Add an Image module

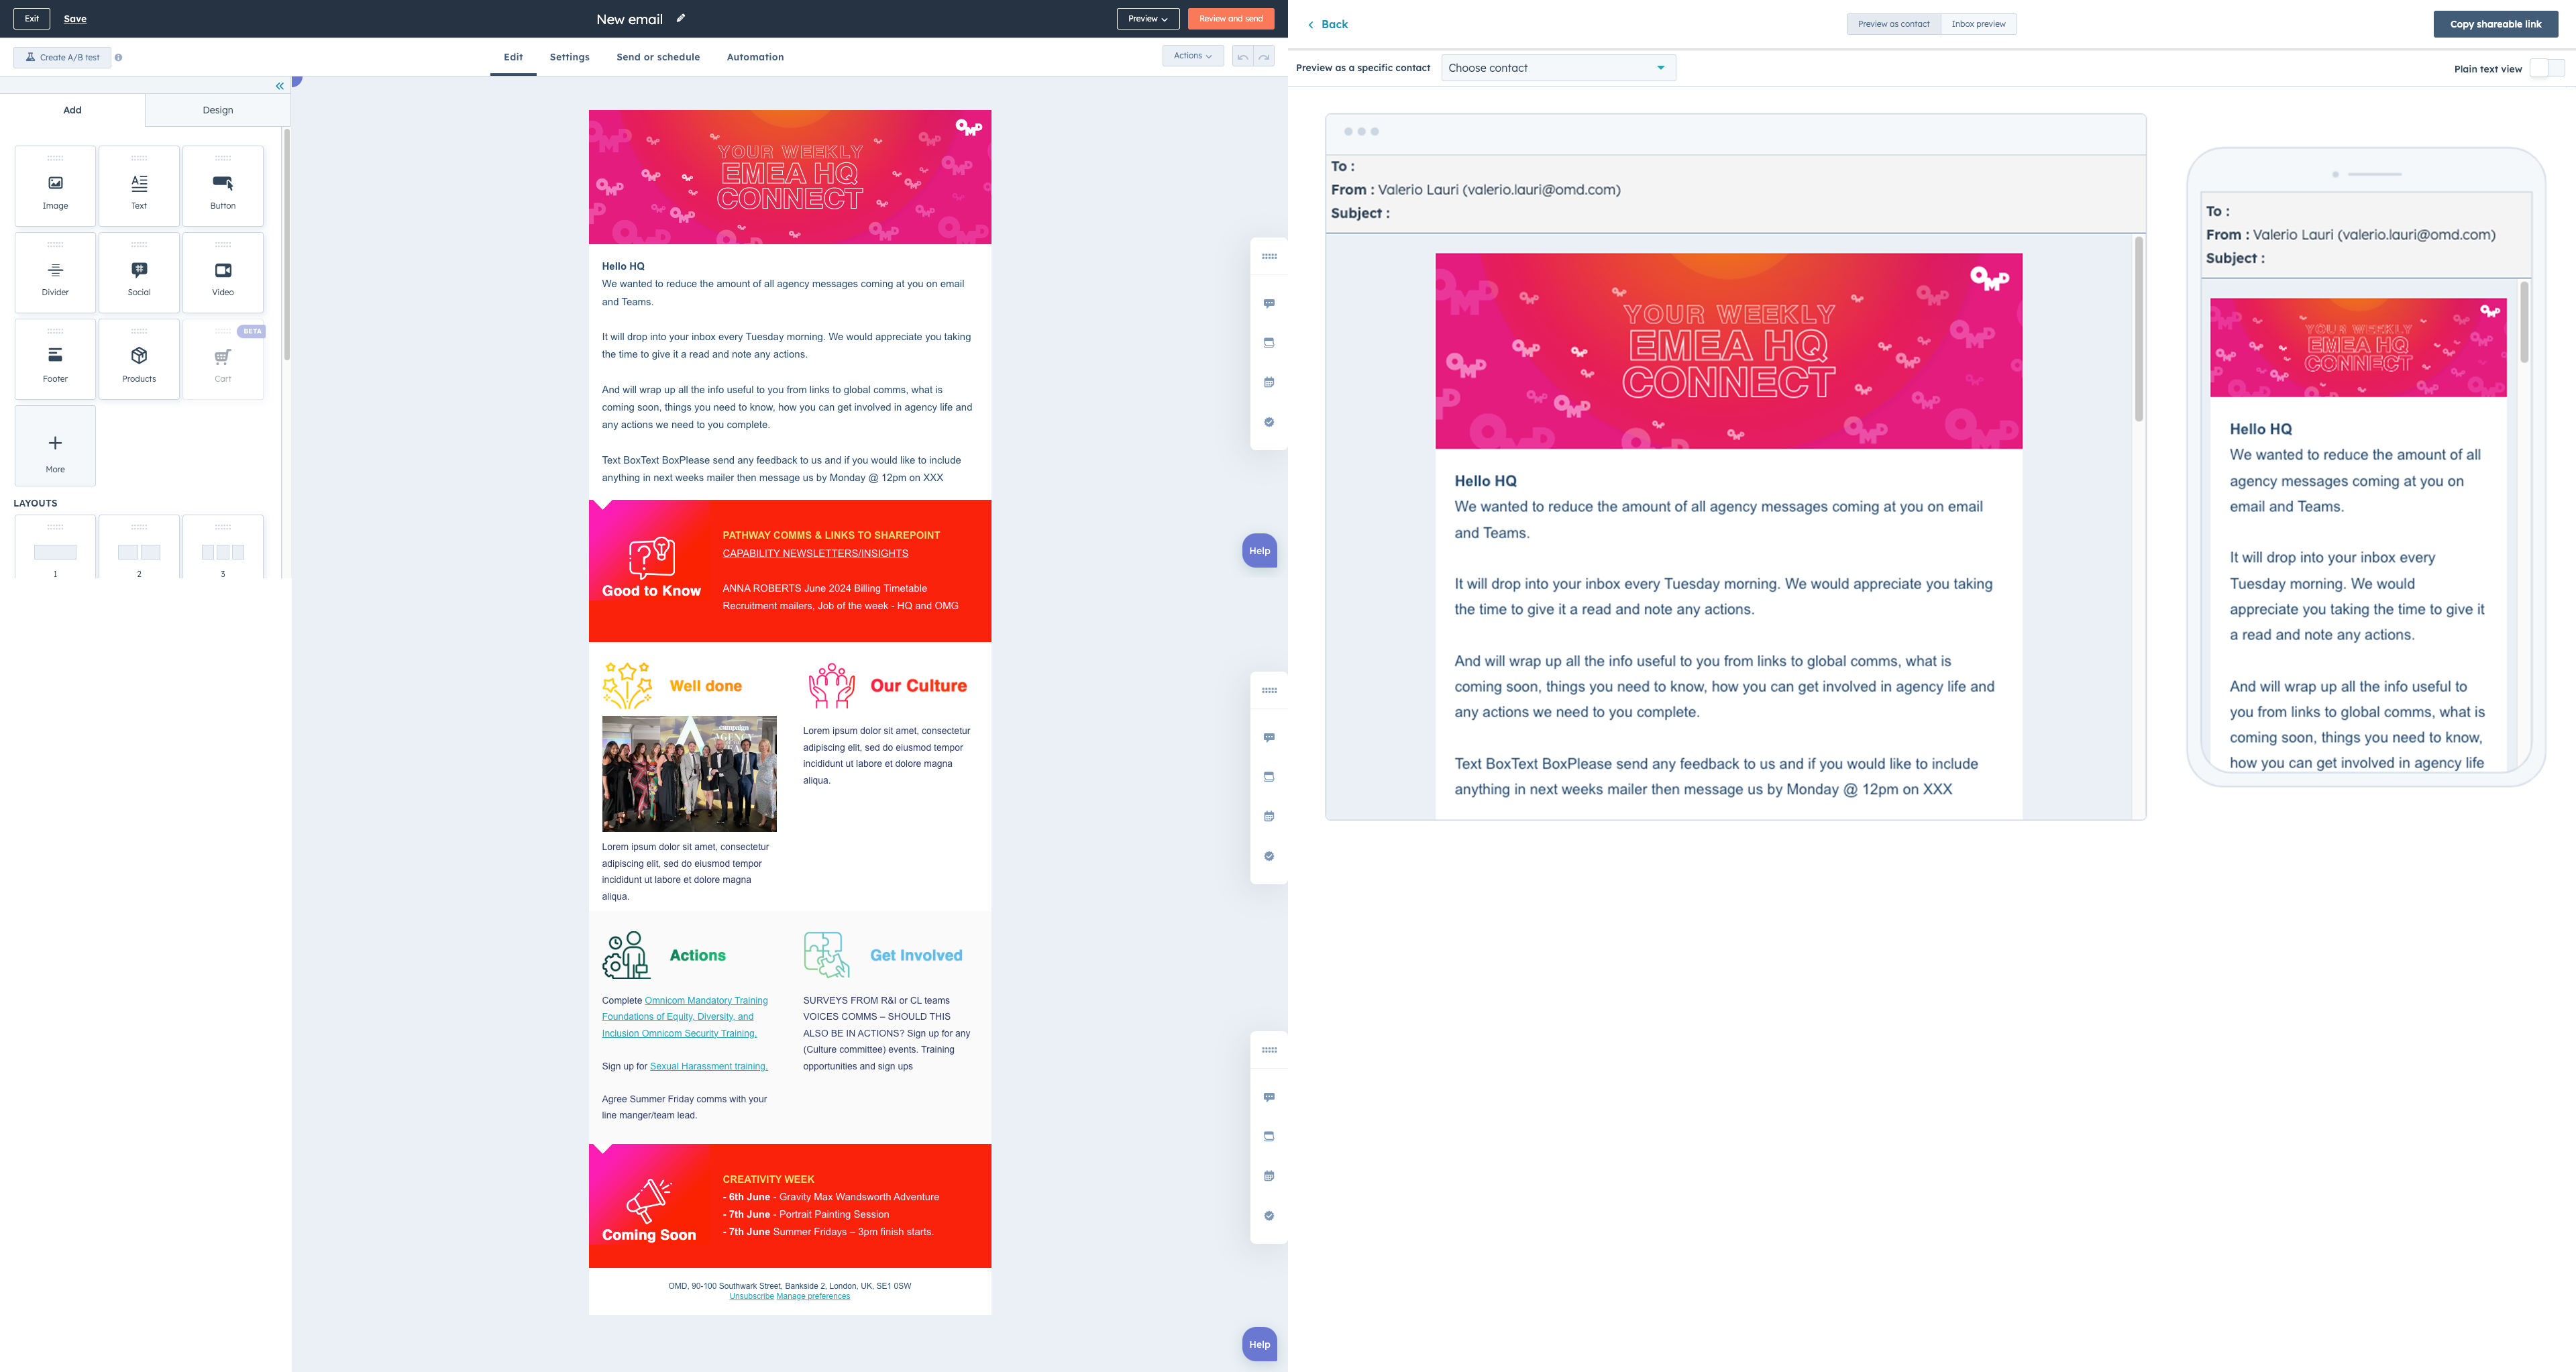55,187
